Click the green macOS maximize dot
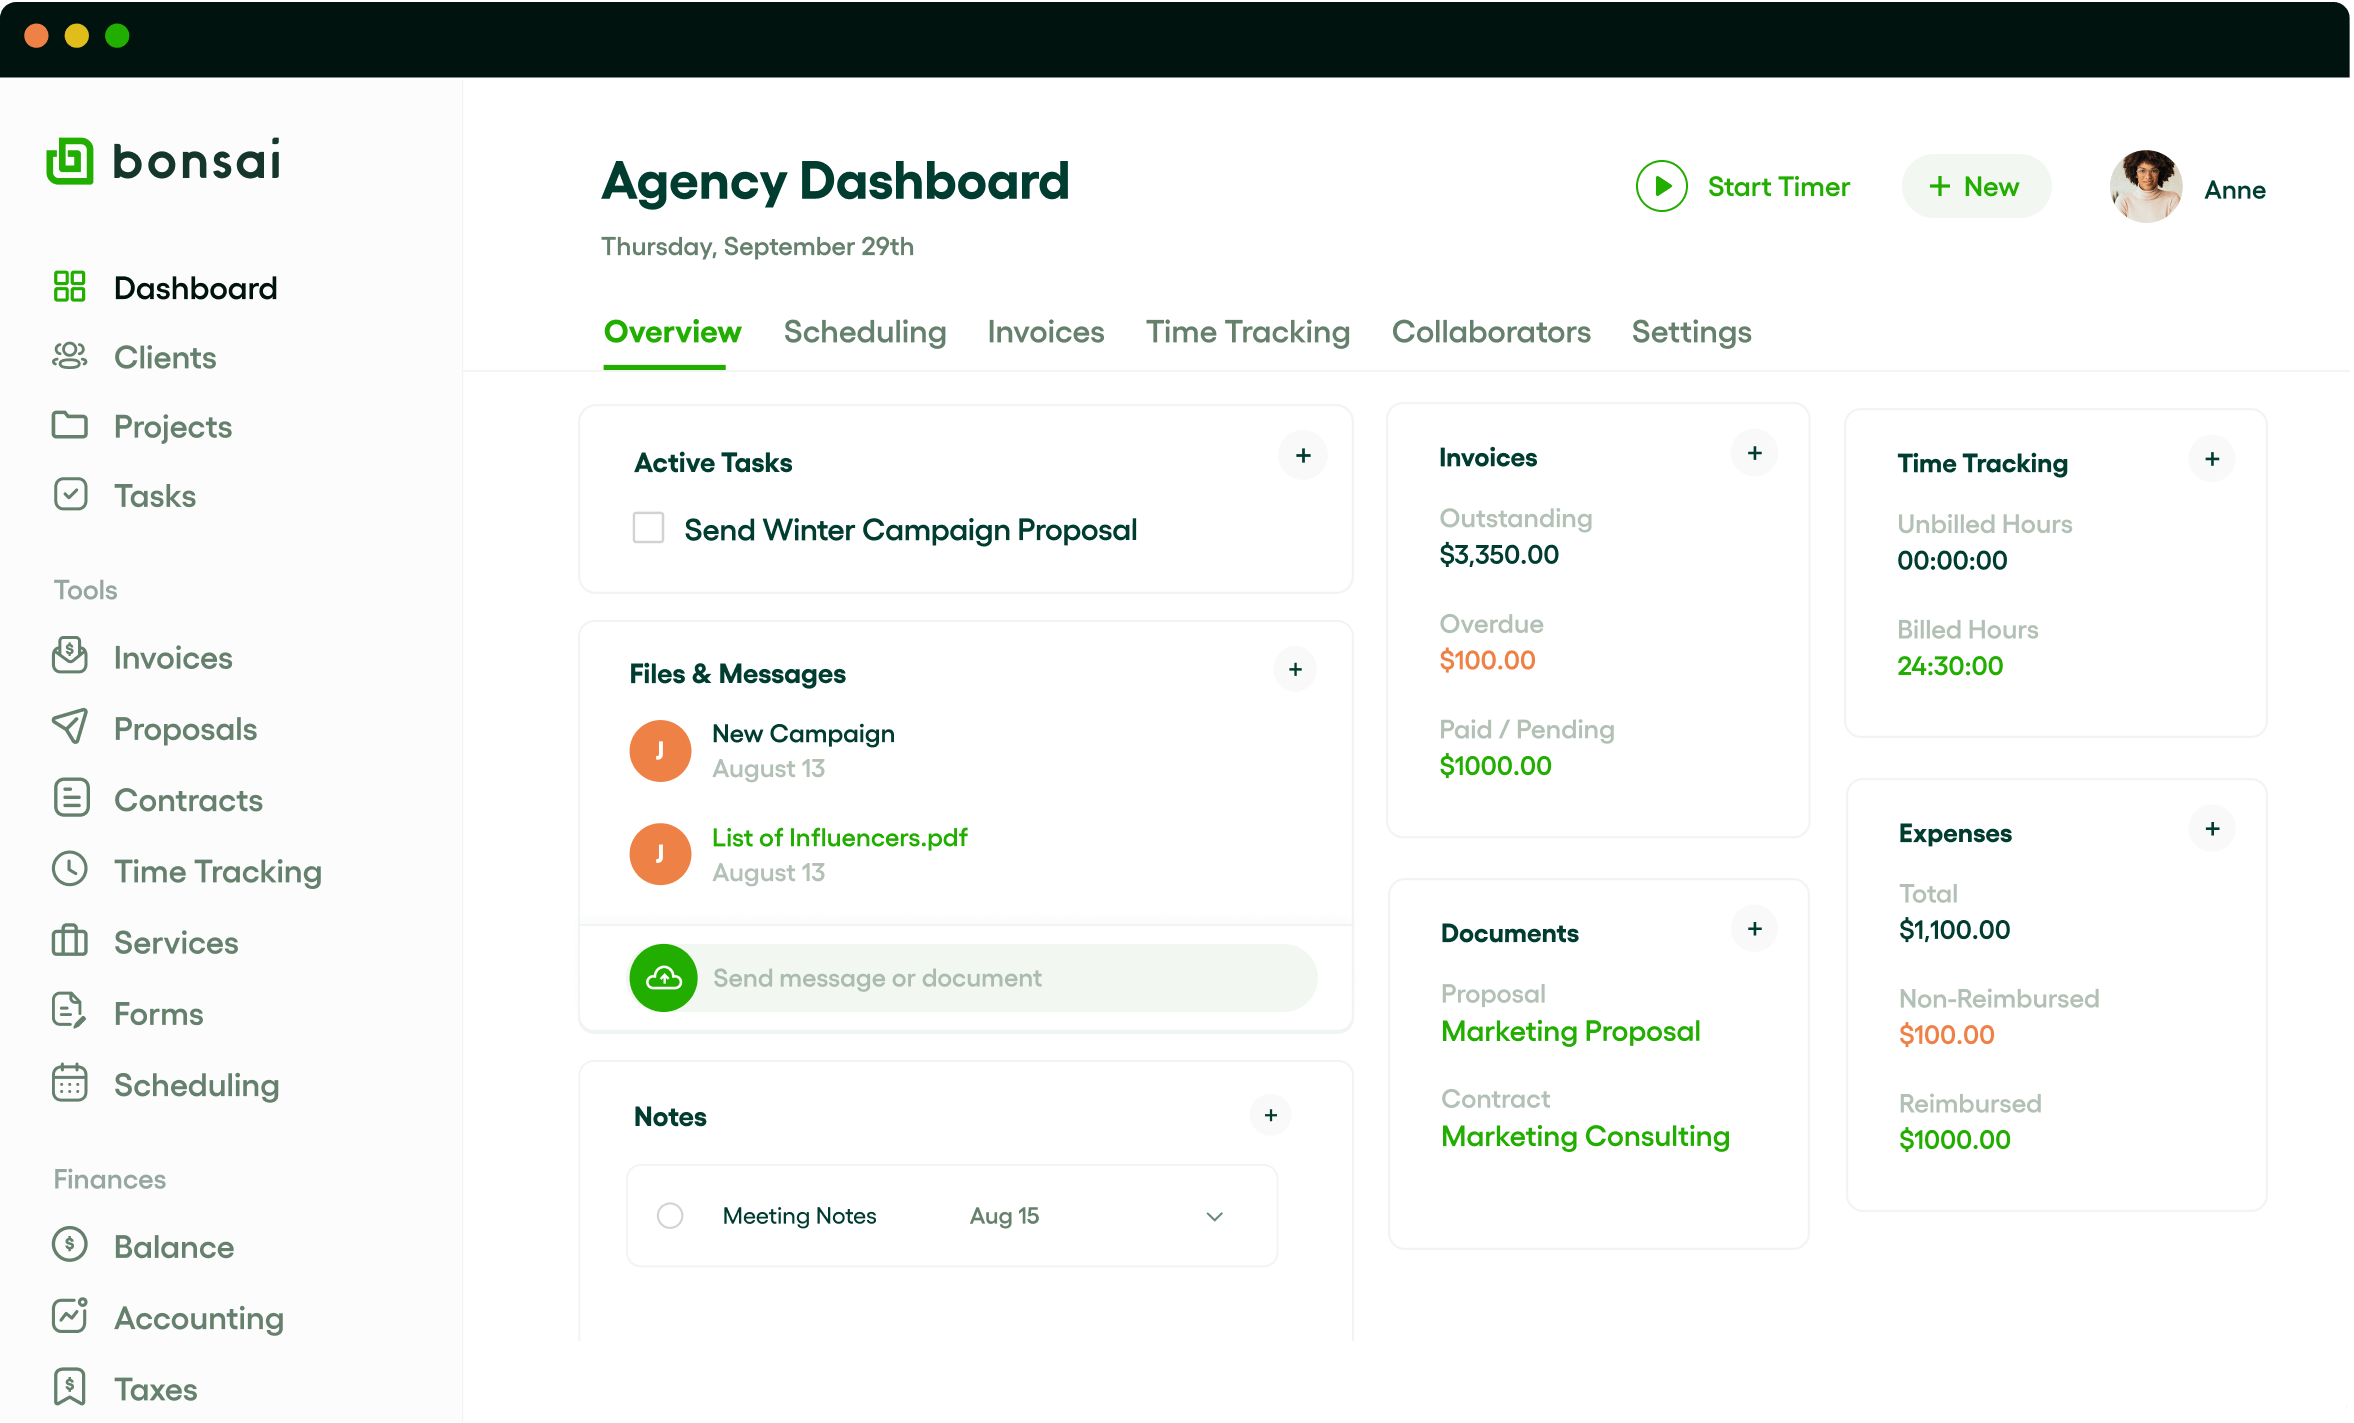This screenshot has height=1423, width=2354. click(117, 36)
